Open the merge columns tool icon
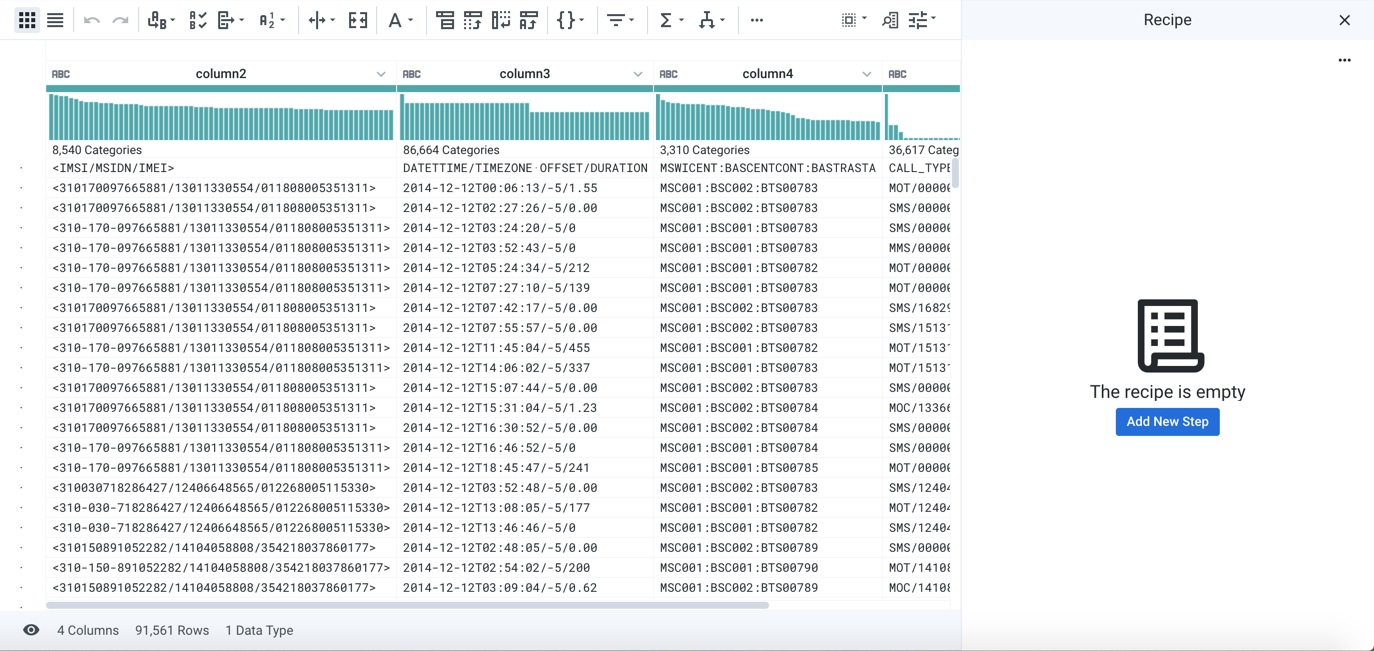1374x651 pixels. (156, 20)
